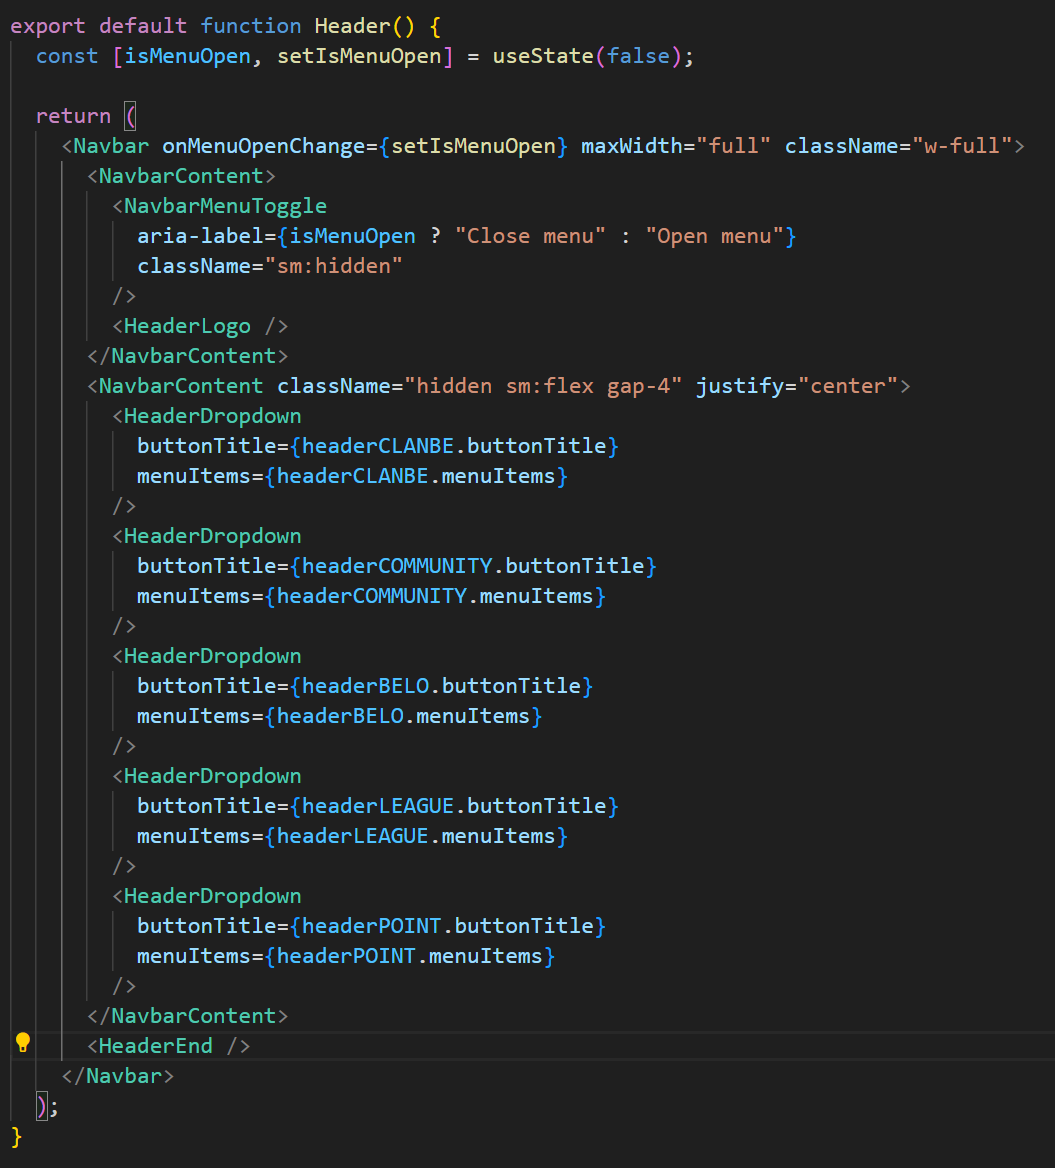The image size is (1055, 1168).
Task: Click headerCOMMUNITY.menuItems expression
Action: point(435,596)
